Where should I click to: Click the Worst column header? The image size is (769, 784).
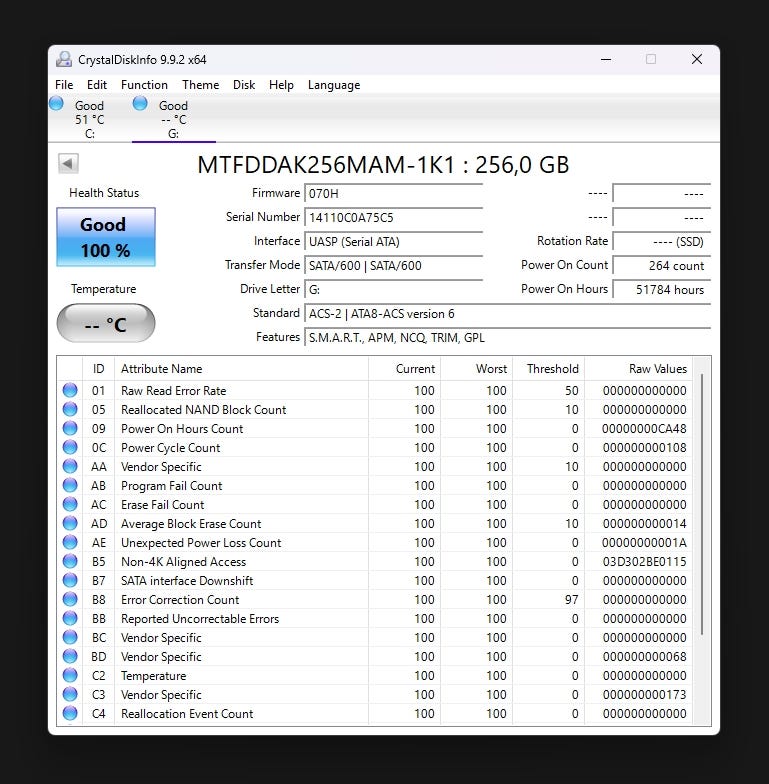click(x=476, y=368)
